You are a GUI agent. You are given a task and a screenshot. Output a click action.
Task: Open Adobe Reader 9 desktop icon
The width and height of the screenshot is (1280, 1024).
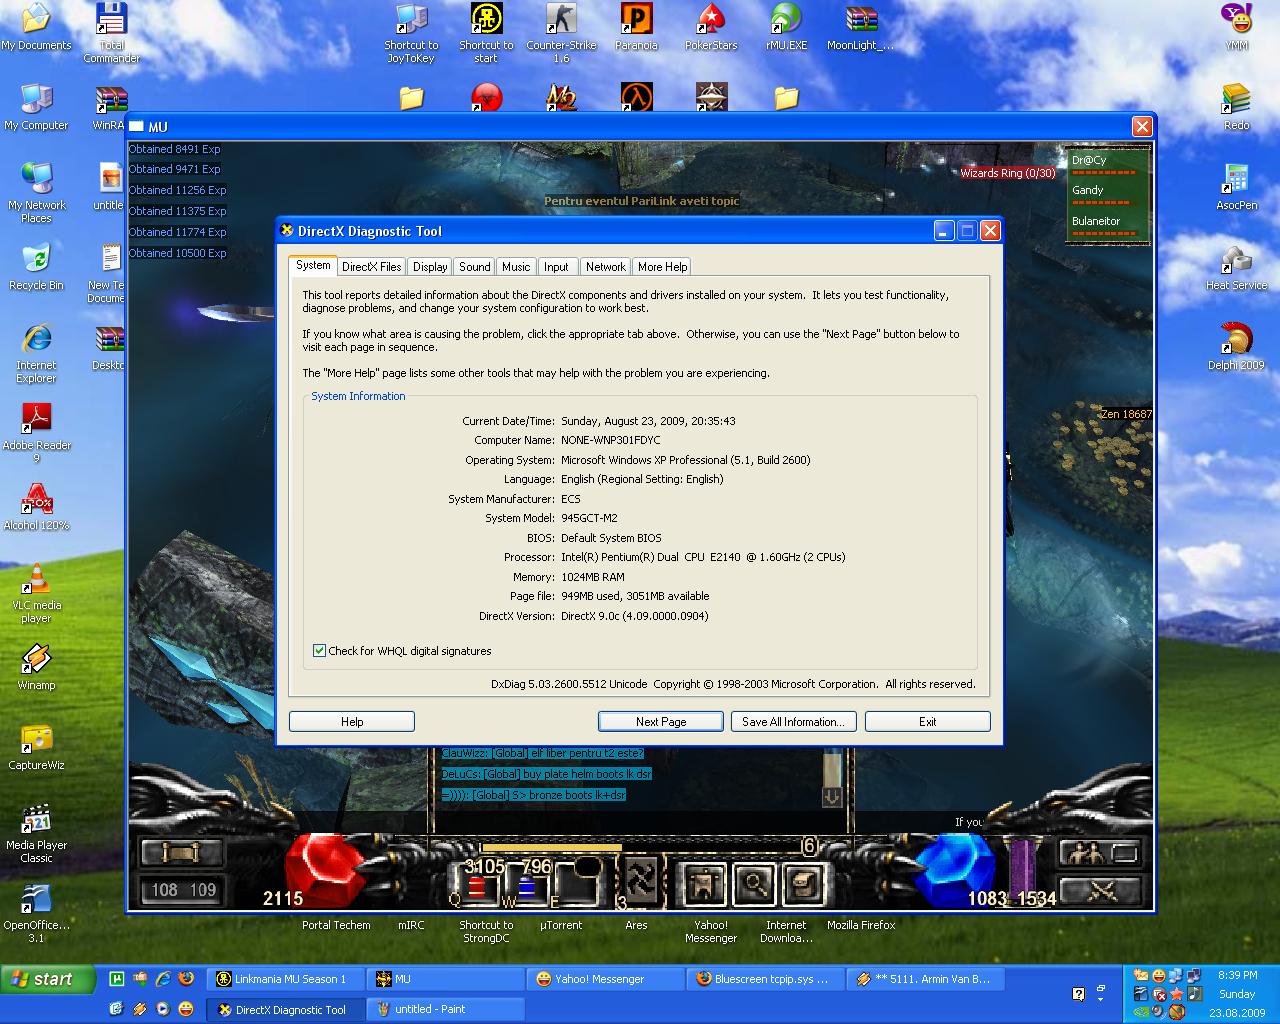pyautogui.click(x=36, y=432)
